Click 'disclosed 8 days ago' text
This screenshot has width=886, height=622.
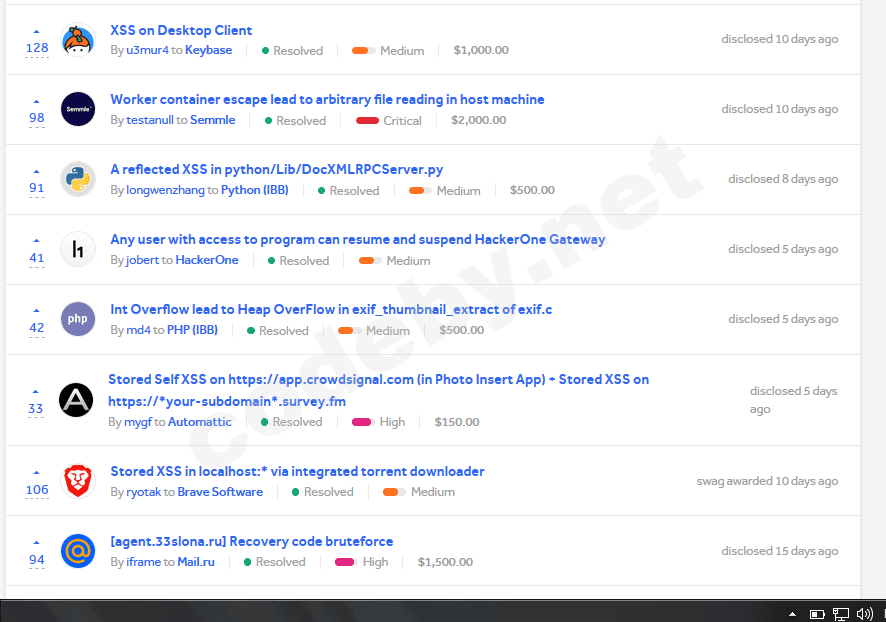point(783,179)
